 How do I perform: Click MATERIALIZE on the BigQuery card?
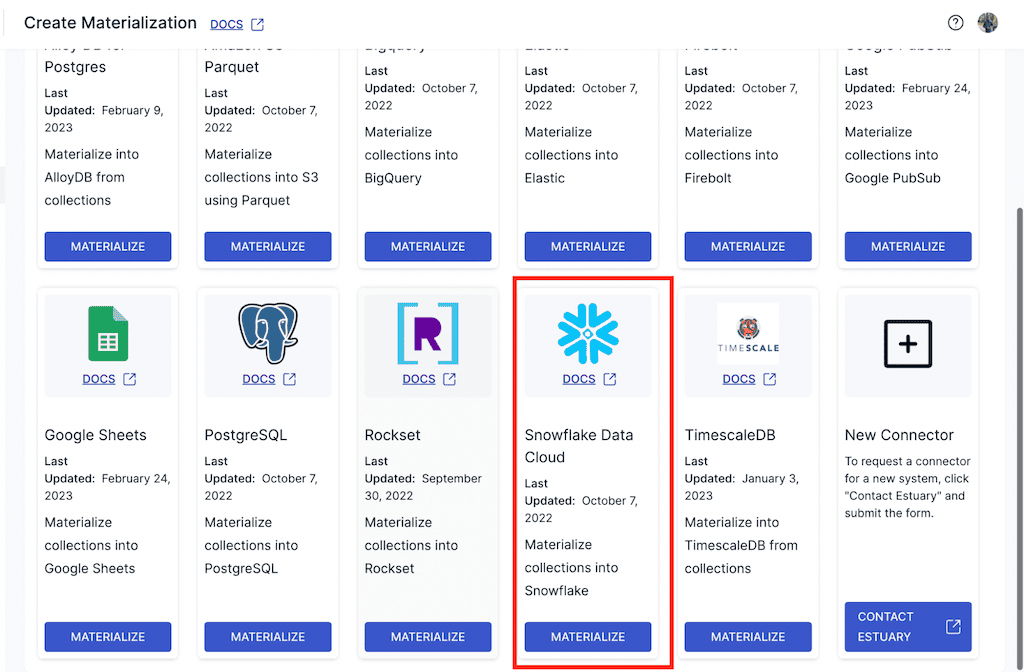(x=427, y=246)
